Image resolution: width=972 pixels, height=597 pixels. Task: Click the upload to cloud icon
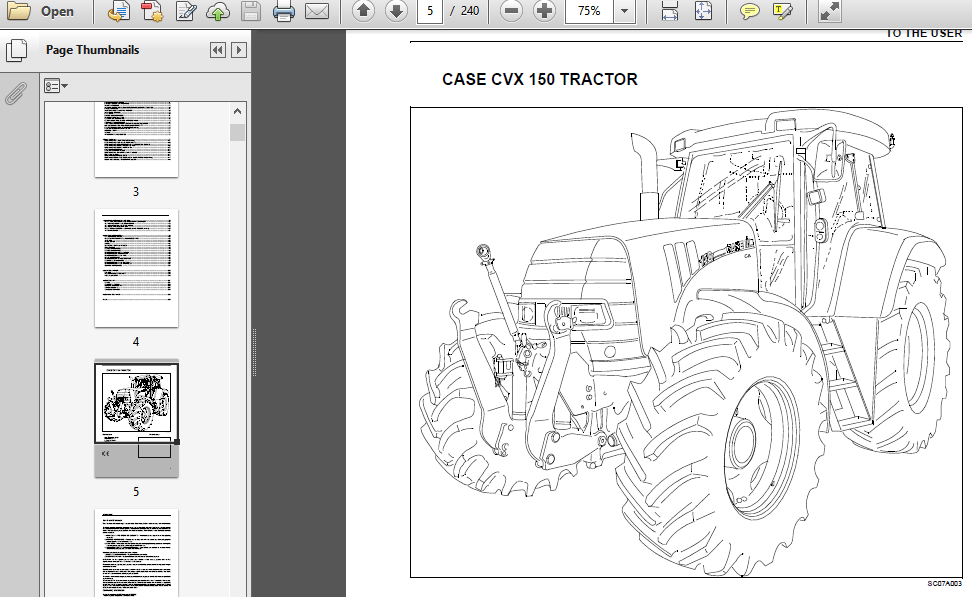218,11
